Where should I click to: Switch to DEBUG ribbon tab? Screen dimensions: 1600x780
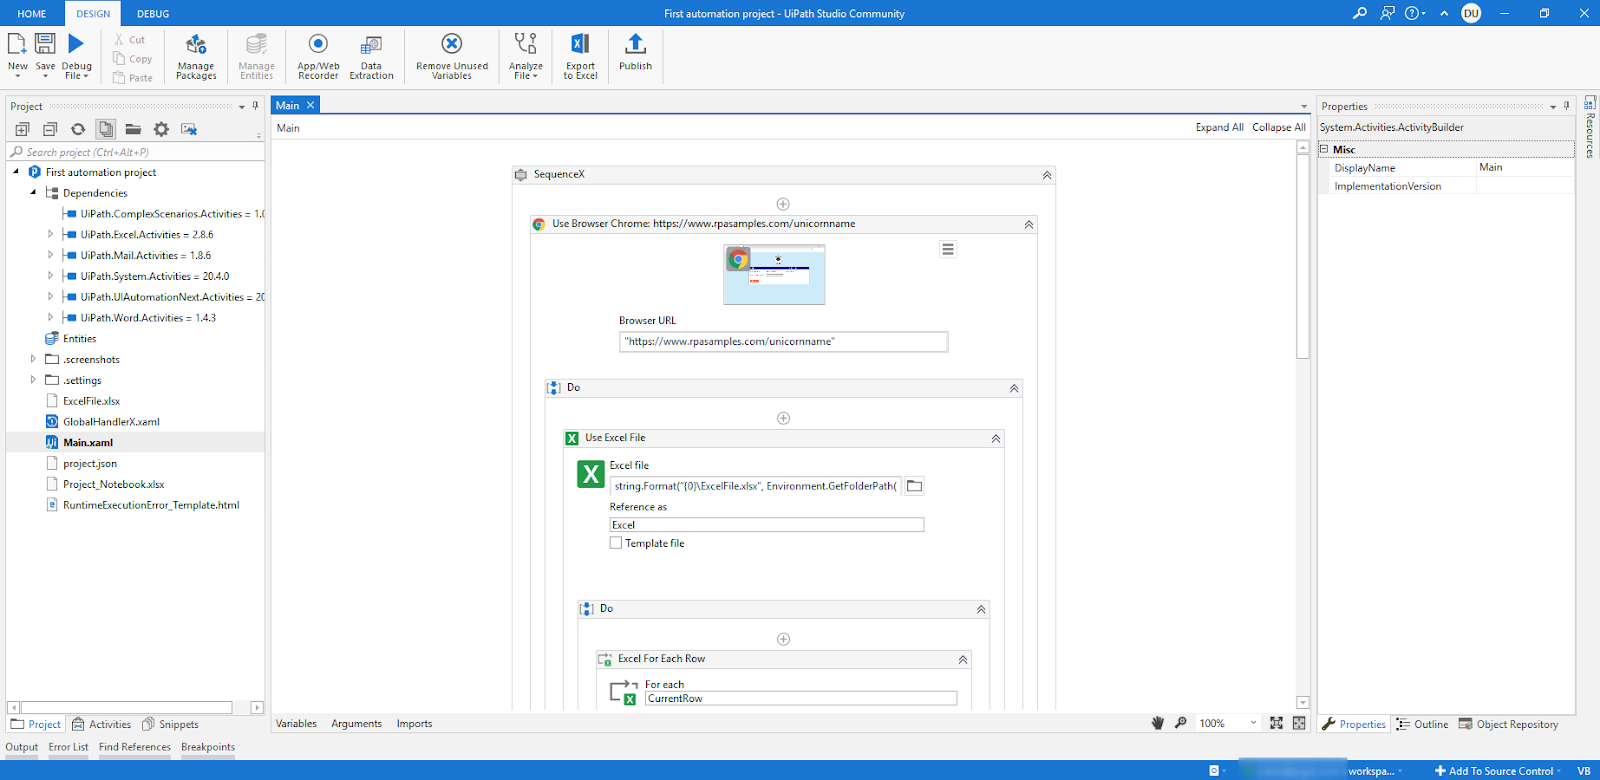[x=153, y=14]
